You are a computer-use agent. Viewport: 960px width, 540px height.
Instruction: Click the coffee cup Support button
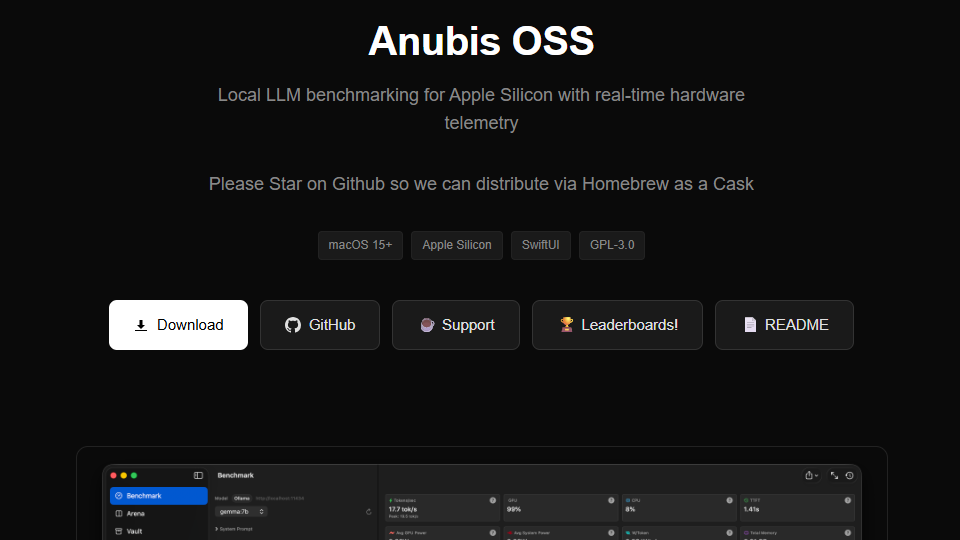456,325
